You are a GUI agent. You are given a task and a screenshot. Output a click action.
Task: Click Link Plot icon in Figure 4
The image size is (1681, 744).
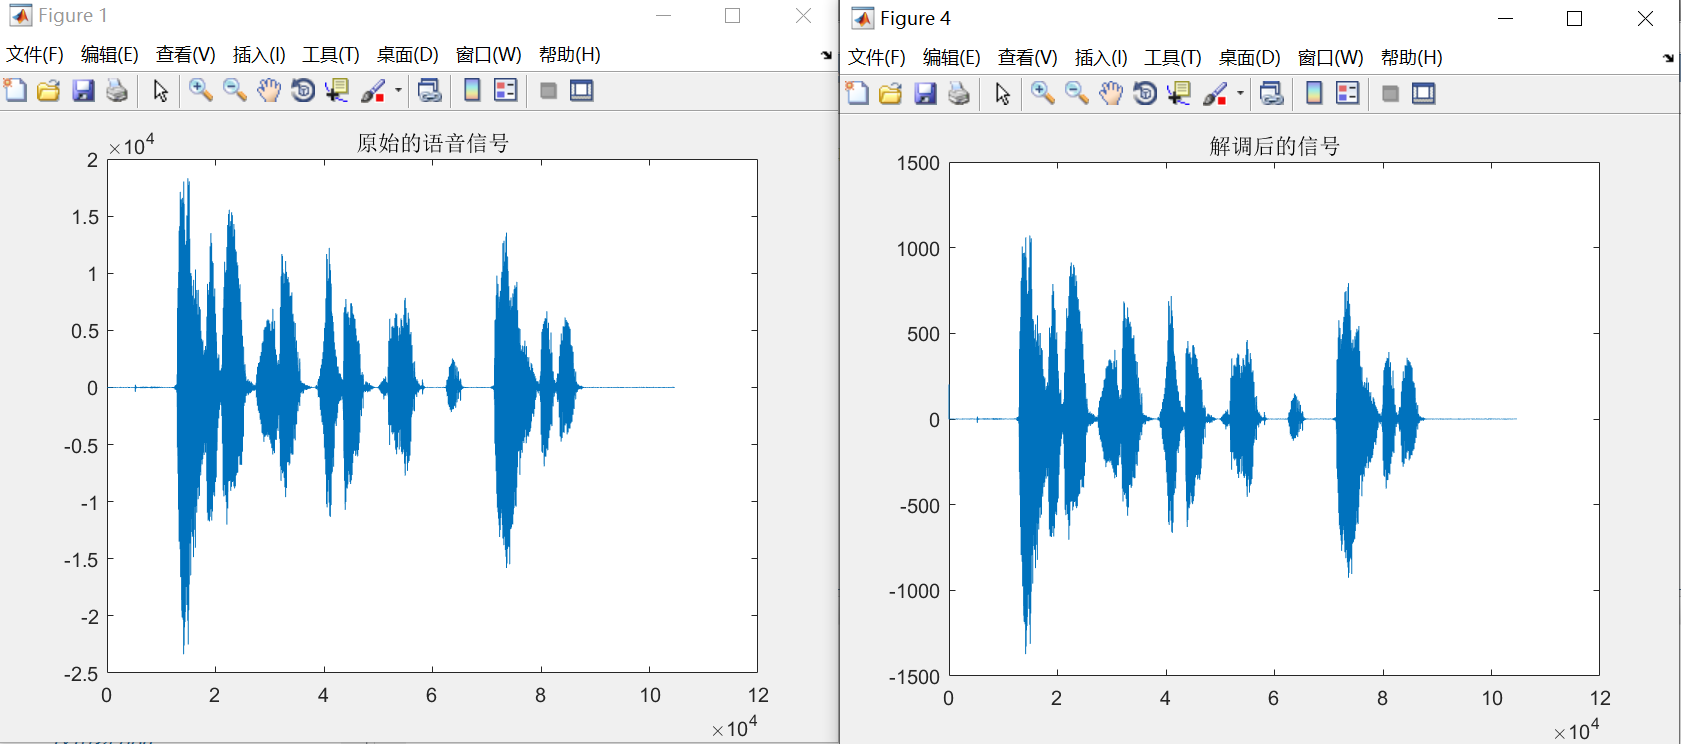pyautogui.click(x=1272, y=94)
